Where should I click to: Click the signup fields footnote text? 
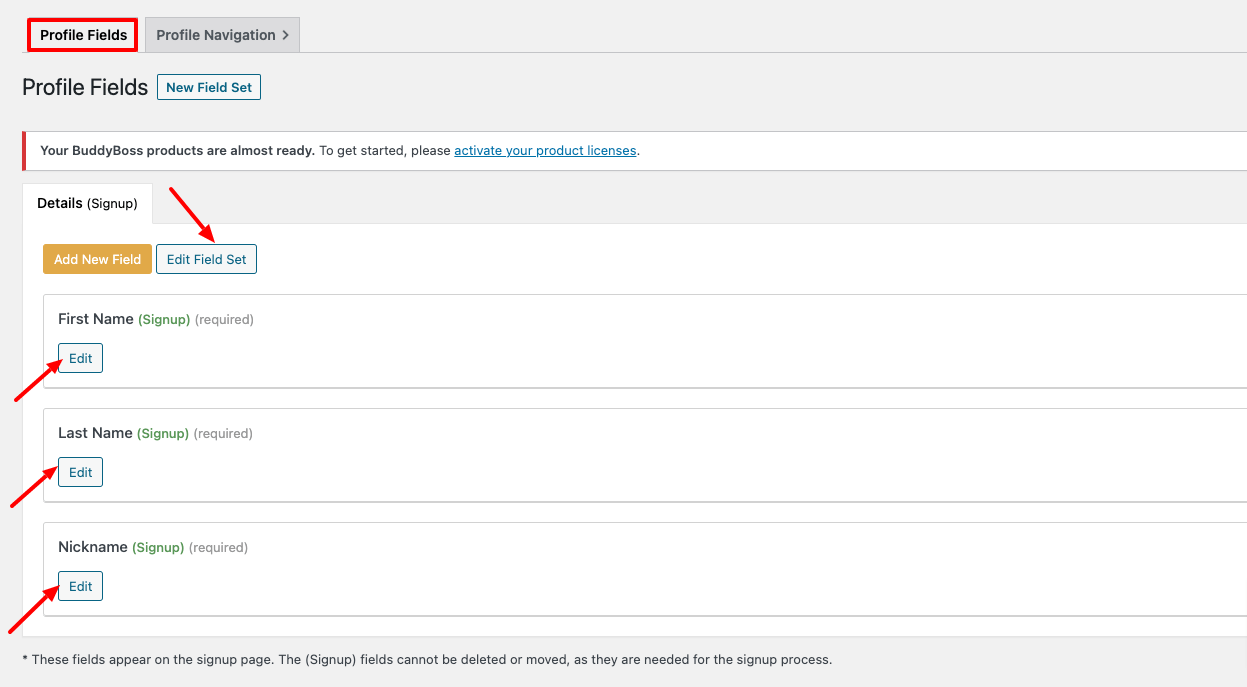click(x=426, y=660)
